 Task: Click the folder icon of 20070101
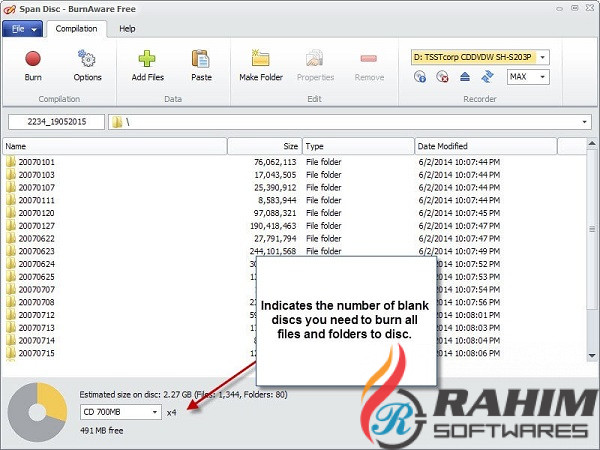pyautogui.click(x=11, y=161)
